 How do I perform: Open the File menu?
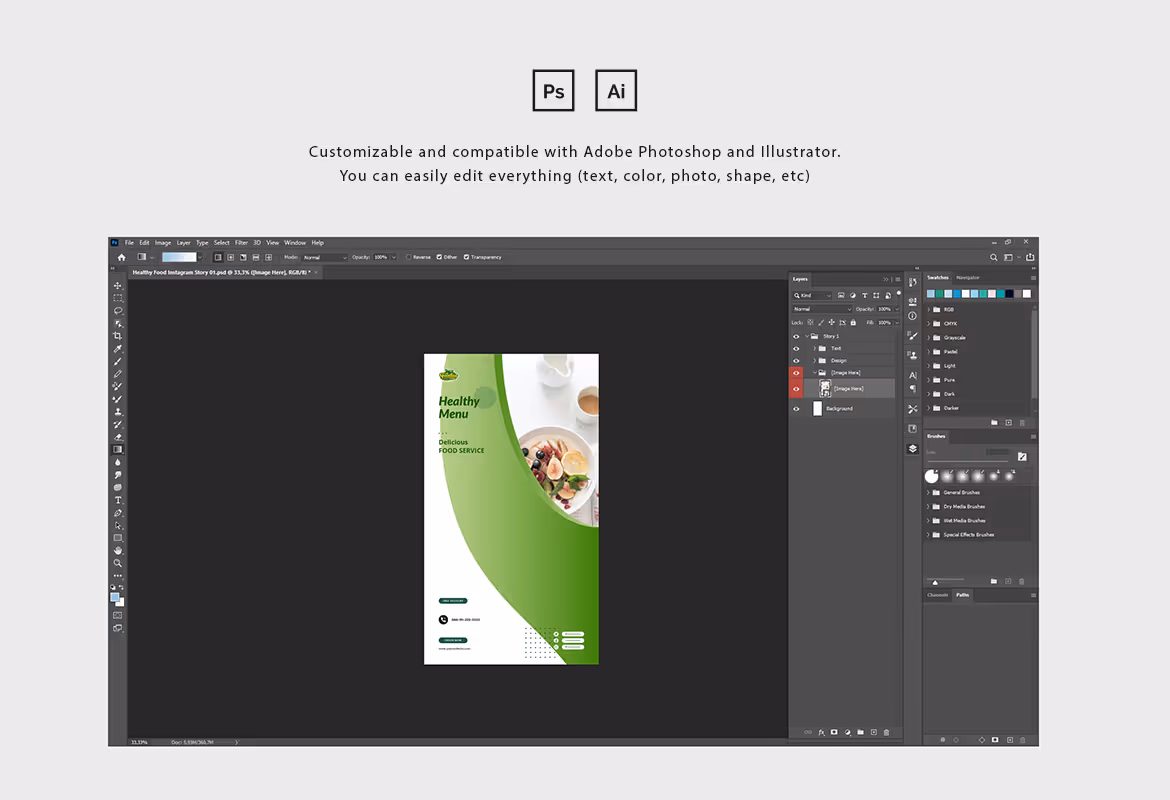coord(129,243)
